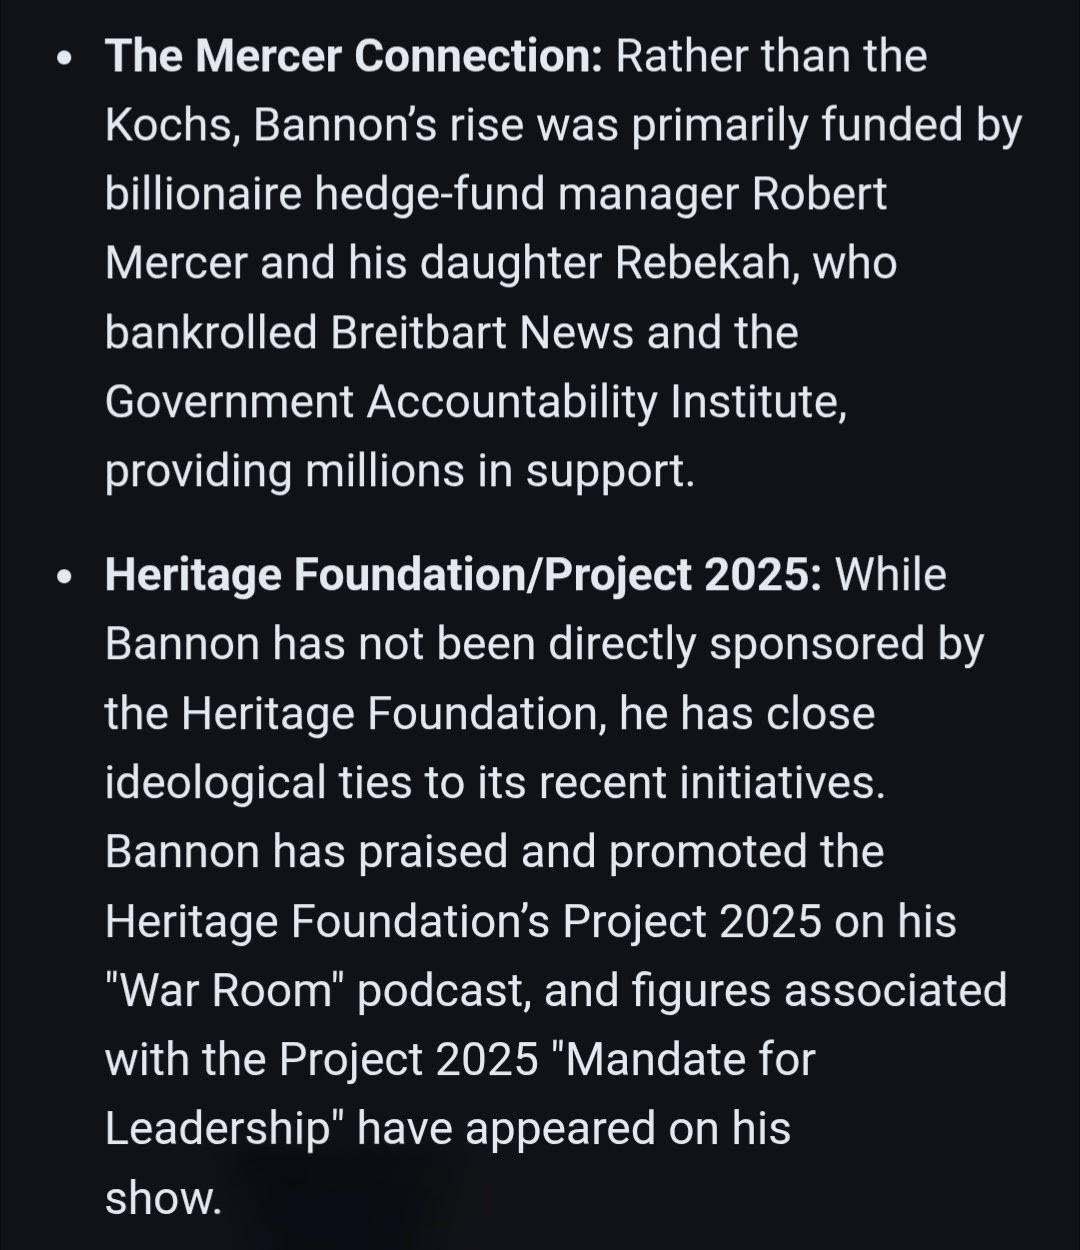Image resolution: width=1080 pixels, height=1250 pixels.
Task: Click the bullet beside Heritage Foundation/Project 2025 heading
Action: [x=65, y=578]
